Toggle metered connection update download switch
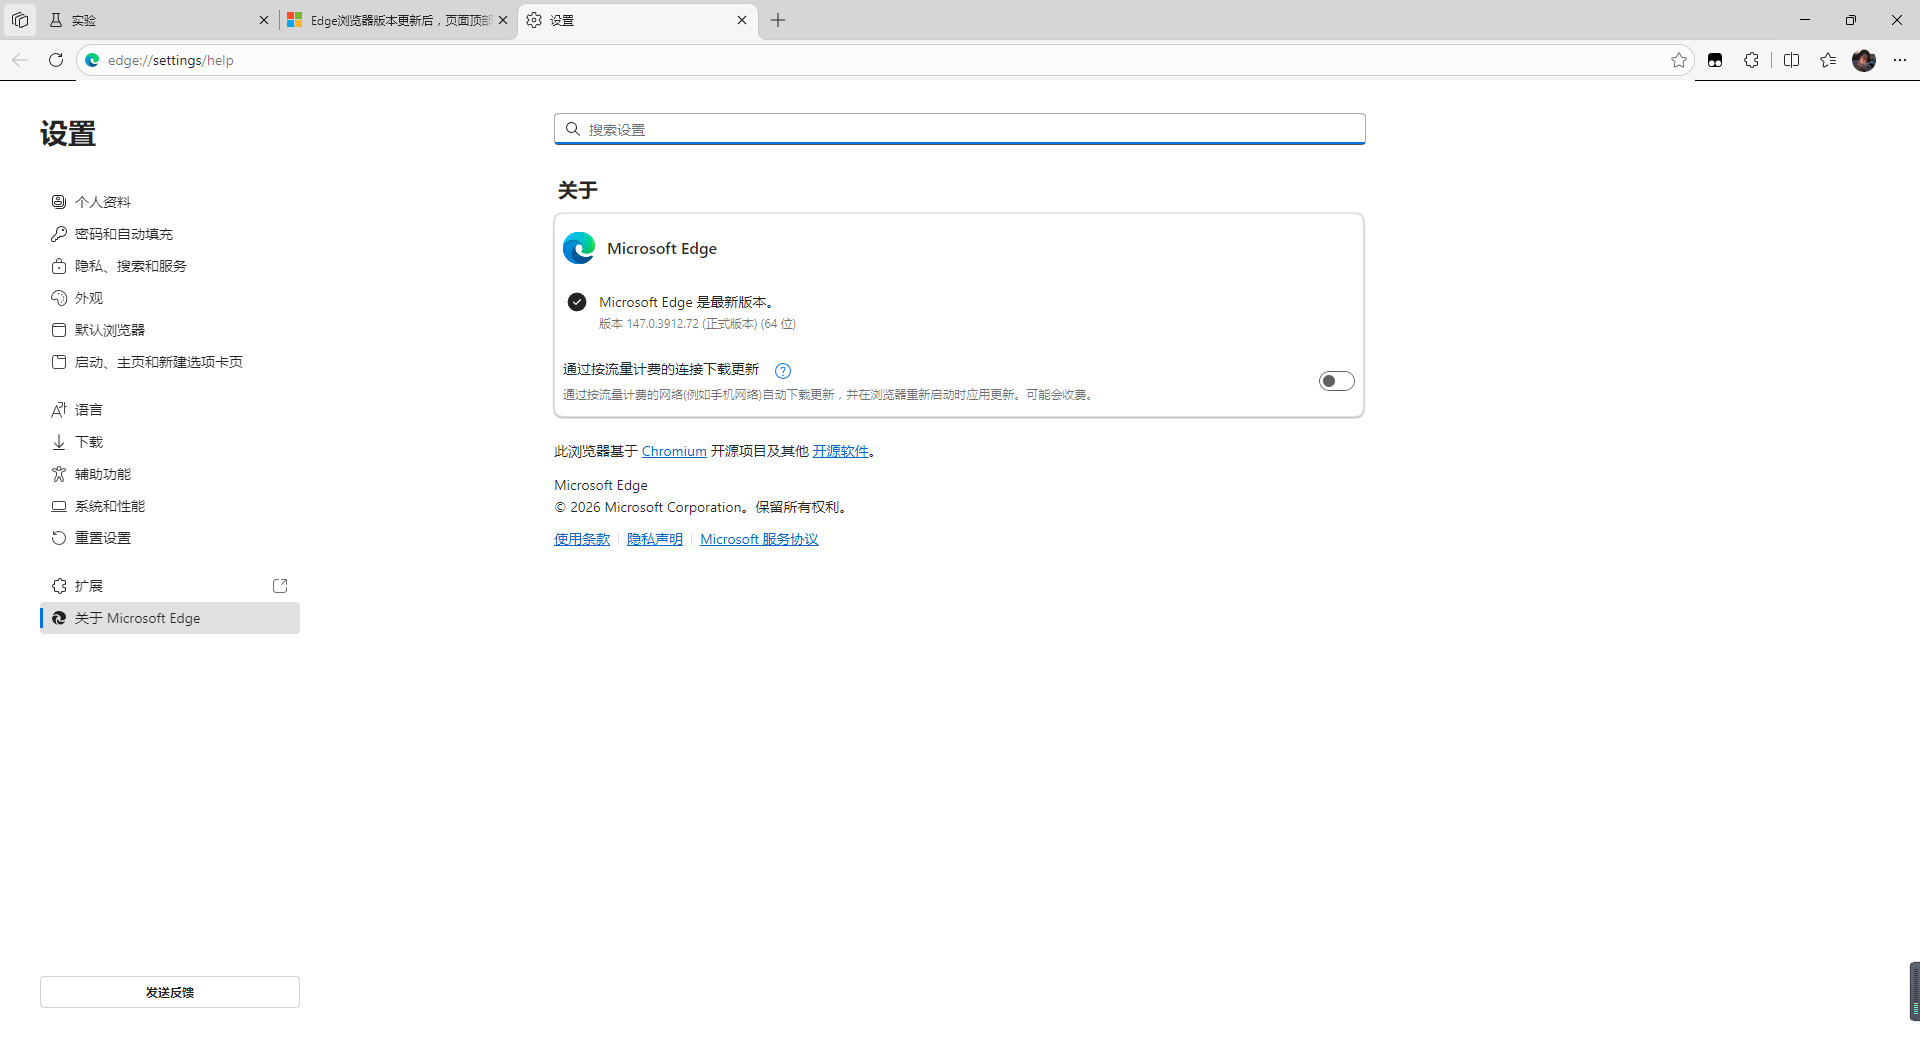The image size is (1920, 1040). coord(1336,381)
